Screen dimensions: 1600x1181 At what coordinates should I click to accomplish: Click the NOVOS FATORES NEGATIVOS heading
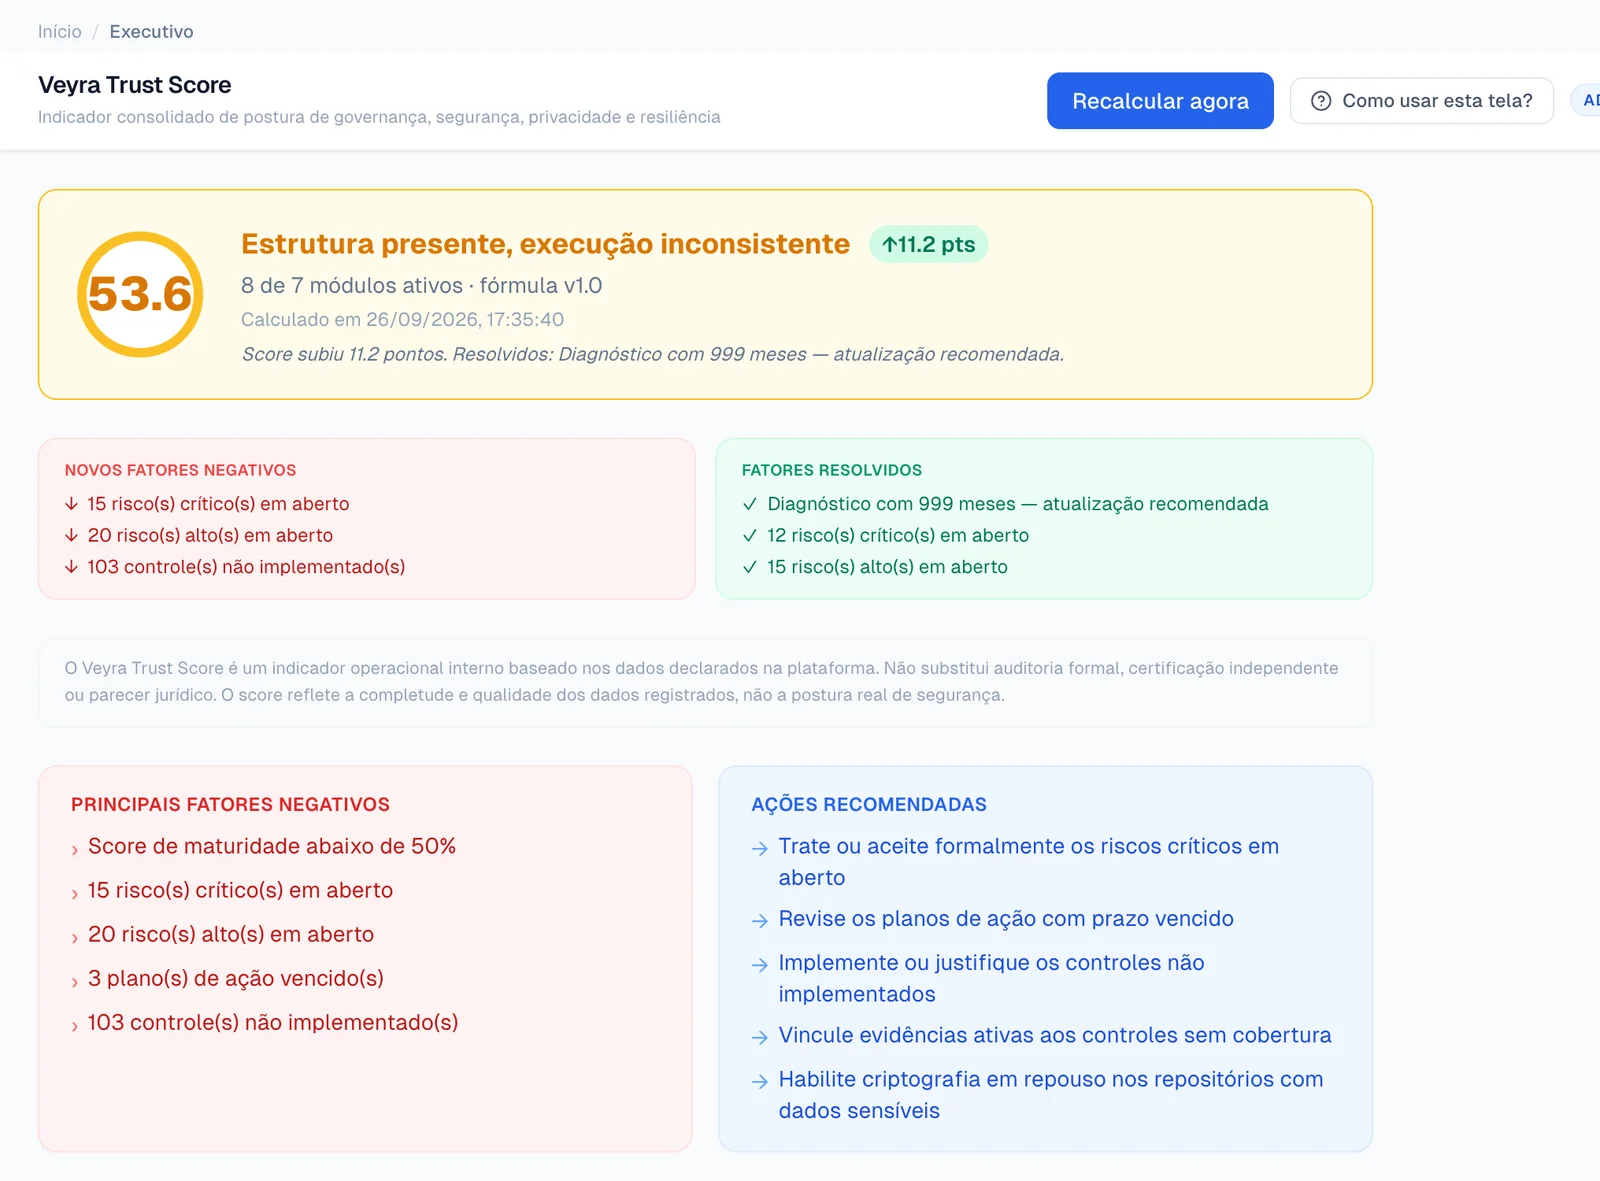coord(181,470)
